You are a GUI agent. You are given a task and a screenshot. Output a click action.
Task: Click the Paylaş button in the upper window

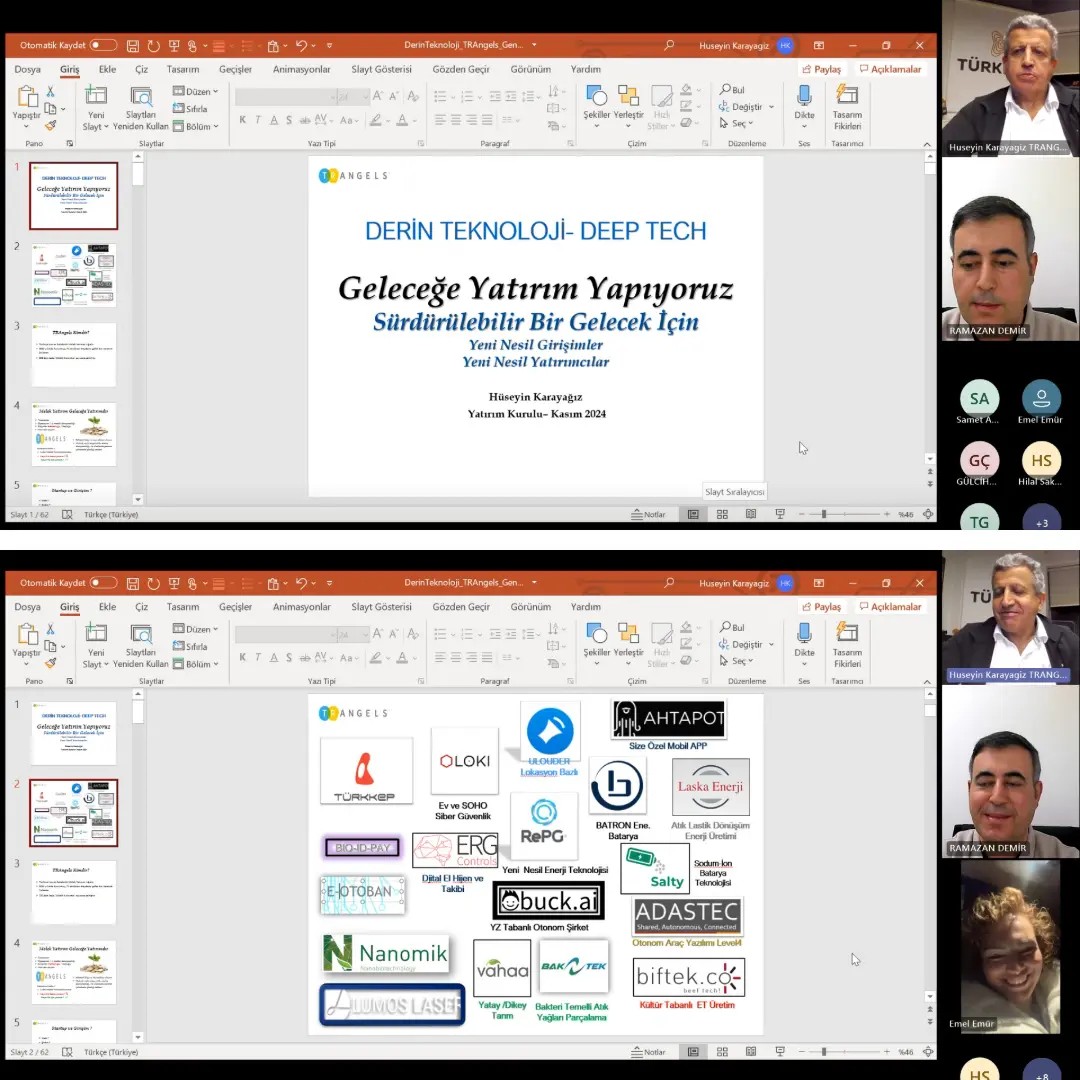(821, 70)
